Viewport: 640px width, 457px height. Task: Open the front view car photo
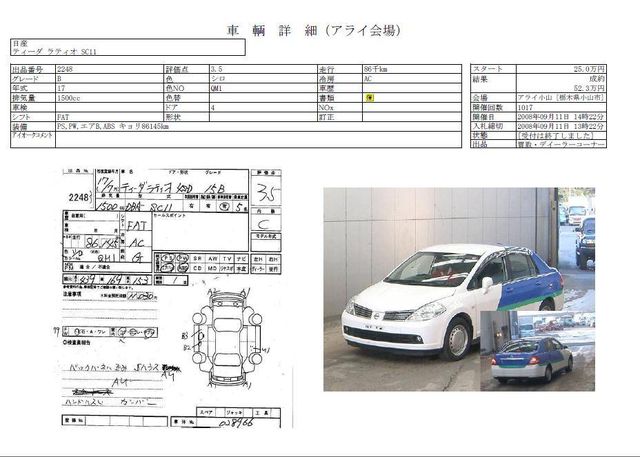(x=459, y=289)
